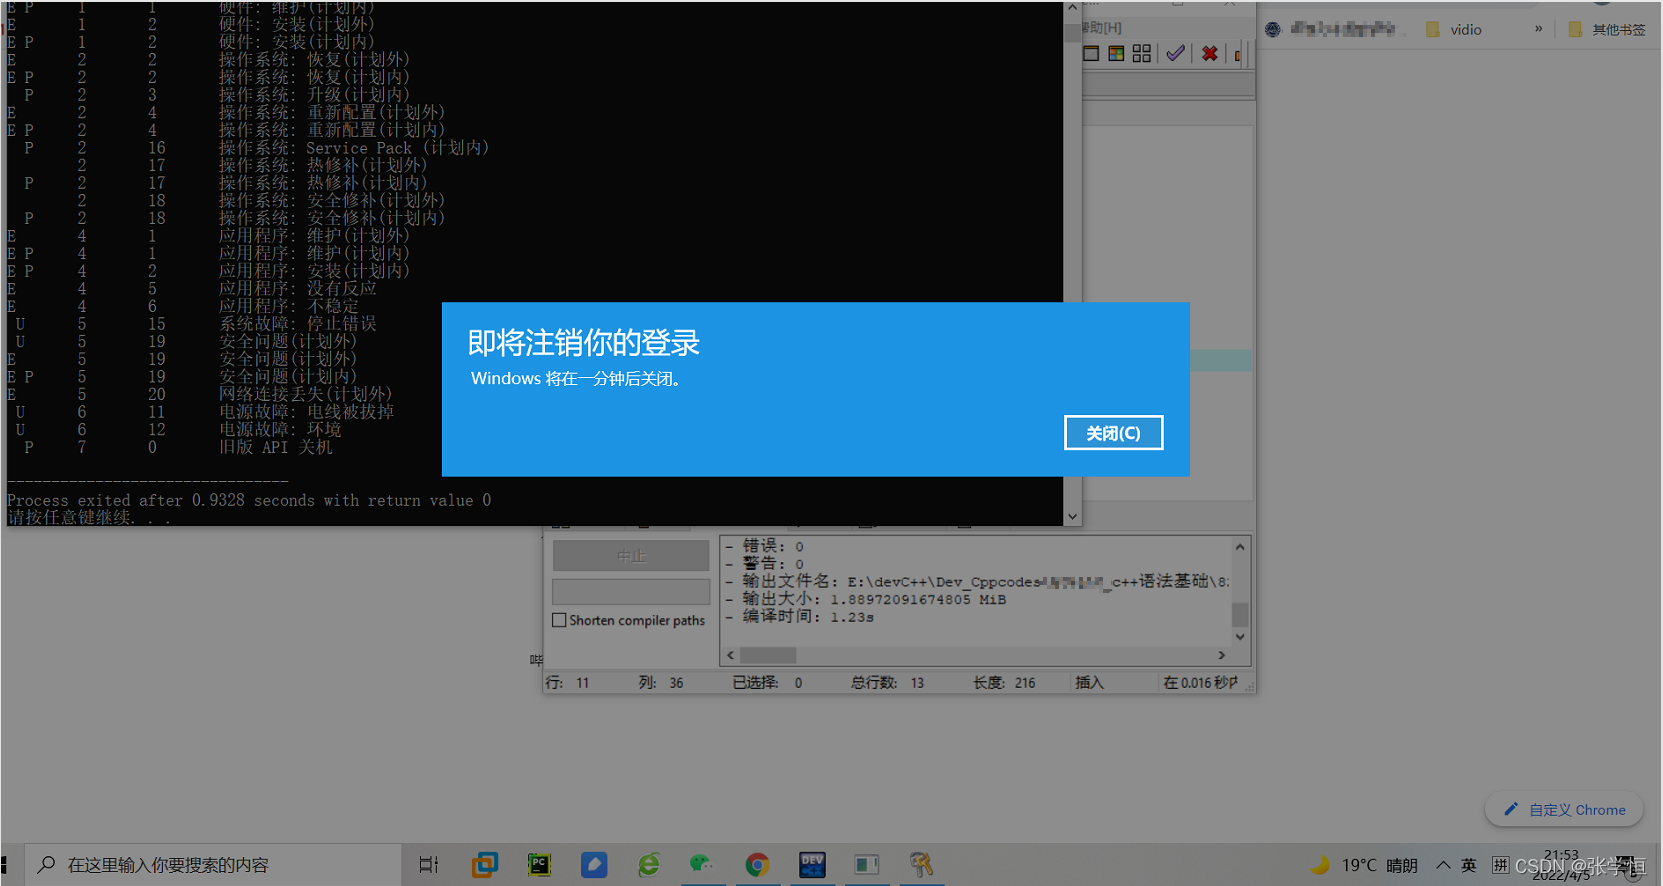Click the 操作系统: Service Pack (计划内) console line
The width and height of the screenshot is (1663, 886).
(354, 148)
